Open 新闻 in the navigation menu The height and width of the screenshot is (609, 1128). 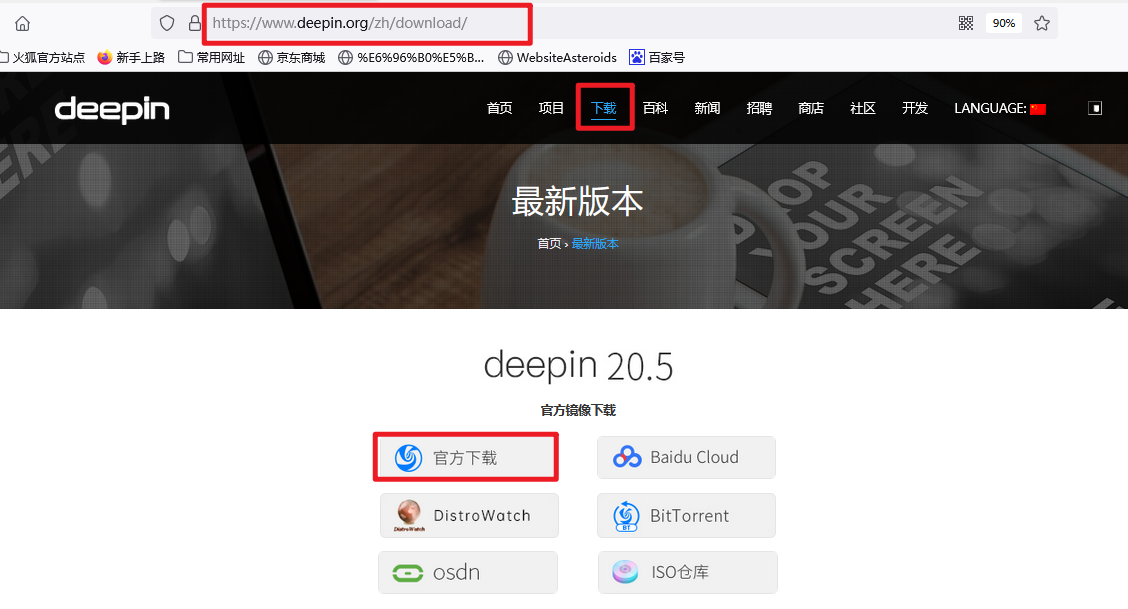[x=707, y=109]
